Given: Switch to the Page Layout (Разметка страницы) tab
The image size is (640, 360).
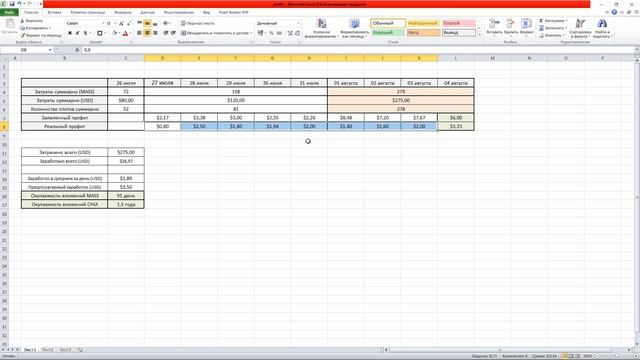Looking at the screenshot, I should (x=88, y=13).
